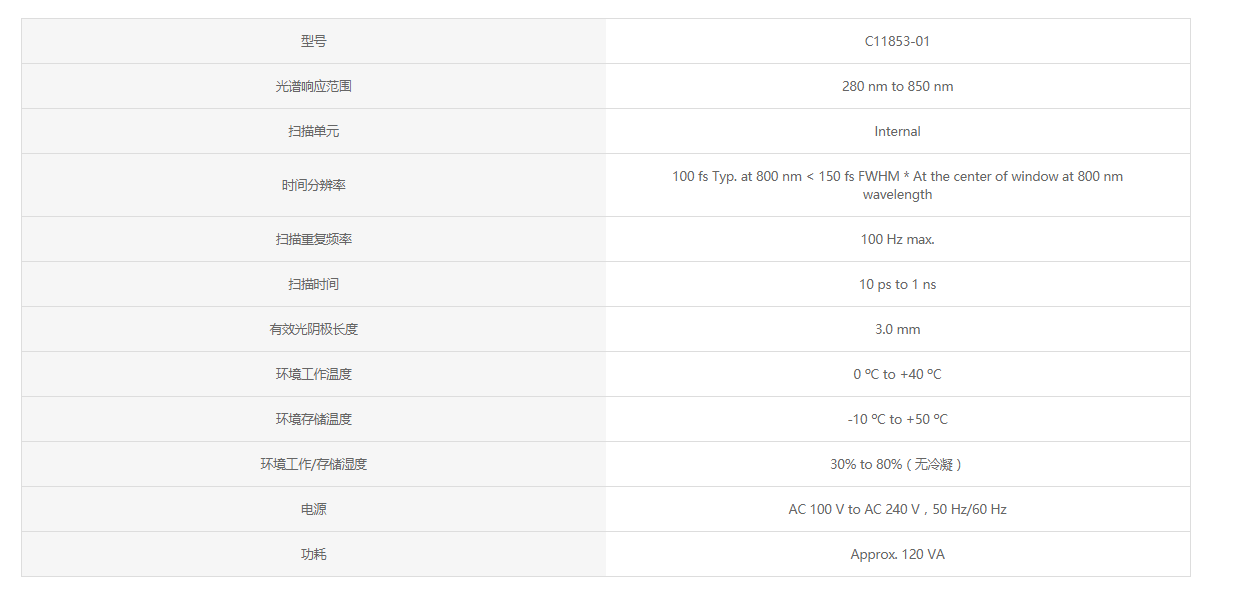The width and height of the screenshot is (1238, 591).
Task: Select the 100 Hz max. value
Action: pos(897,239)
